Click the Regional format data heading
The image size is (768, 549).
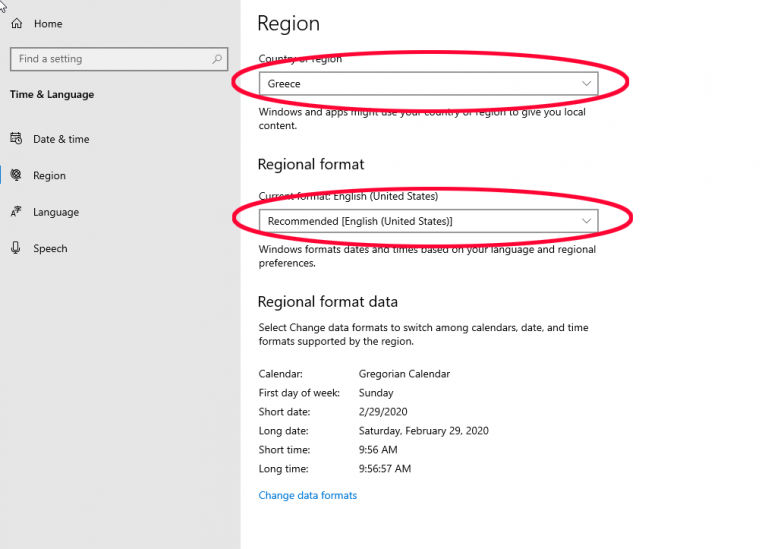[327, 302]
